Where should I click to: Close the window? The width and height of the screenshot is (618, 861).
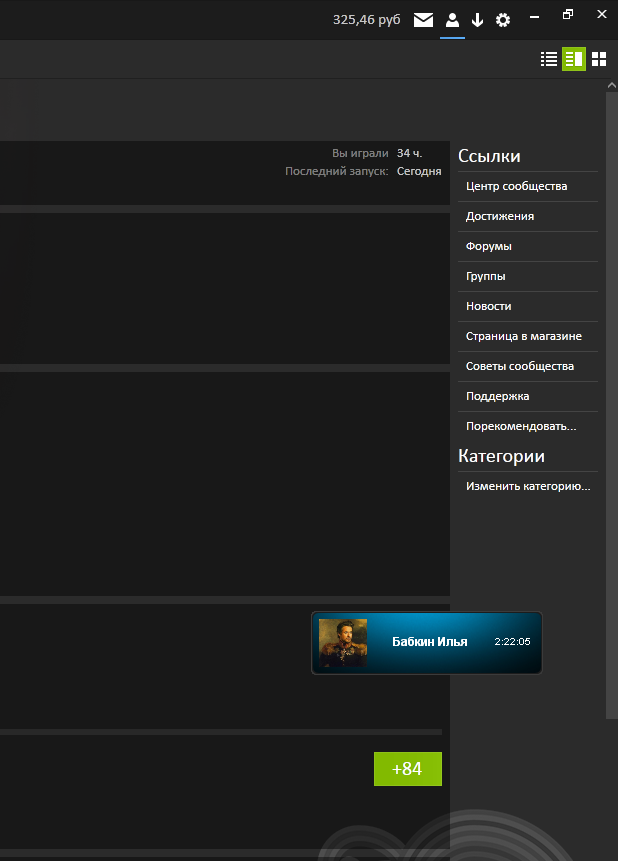click(602, 15)
